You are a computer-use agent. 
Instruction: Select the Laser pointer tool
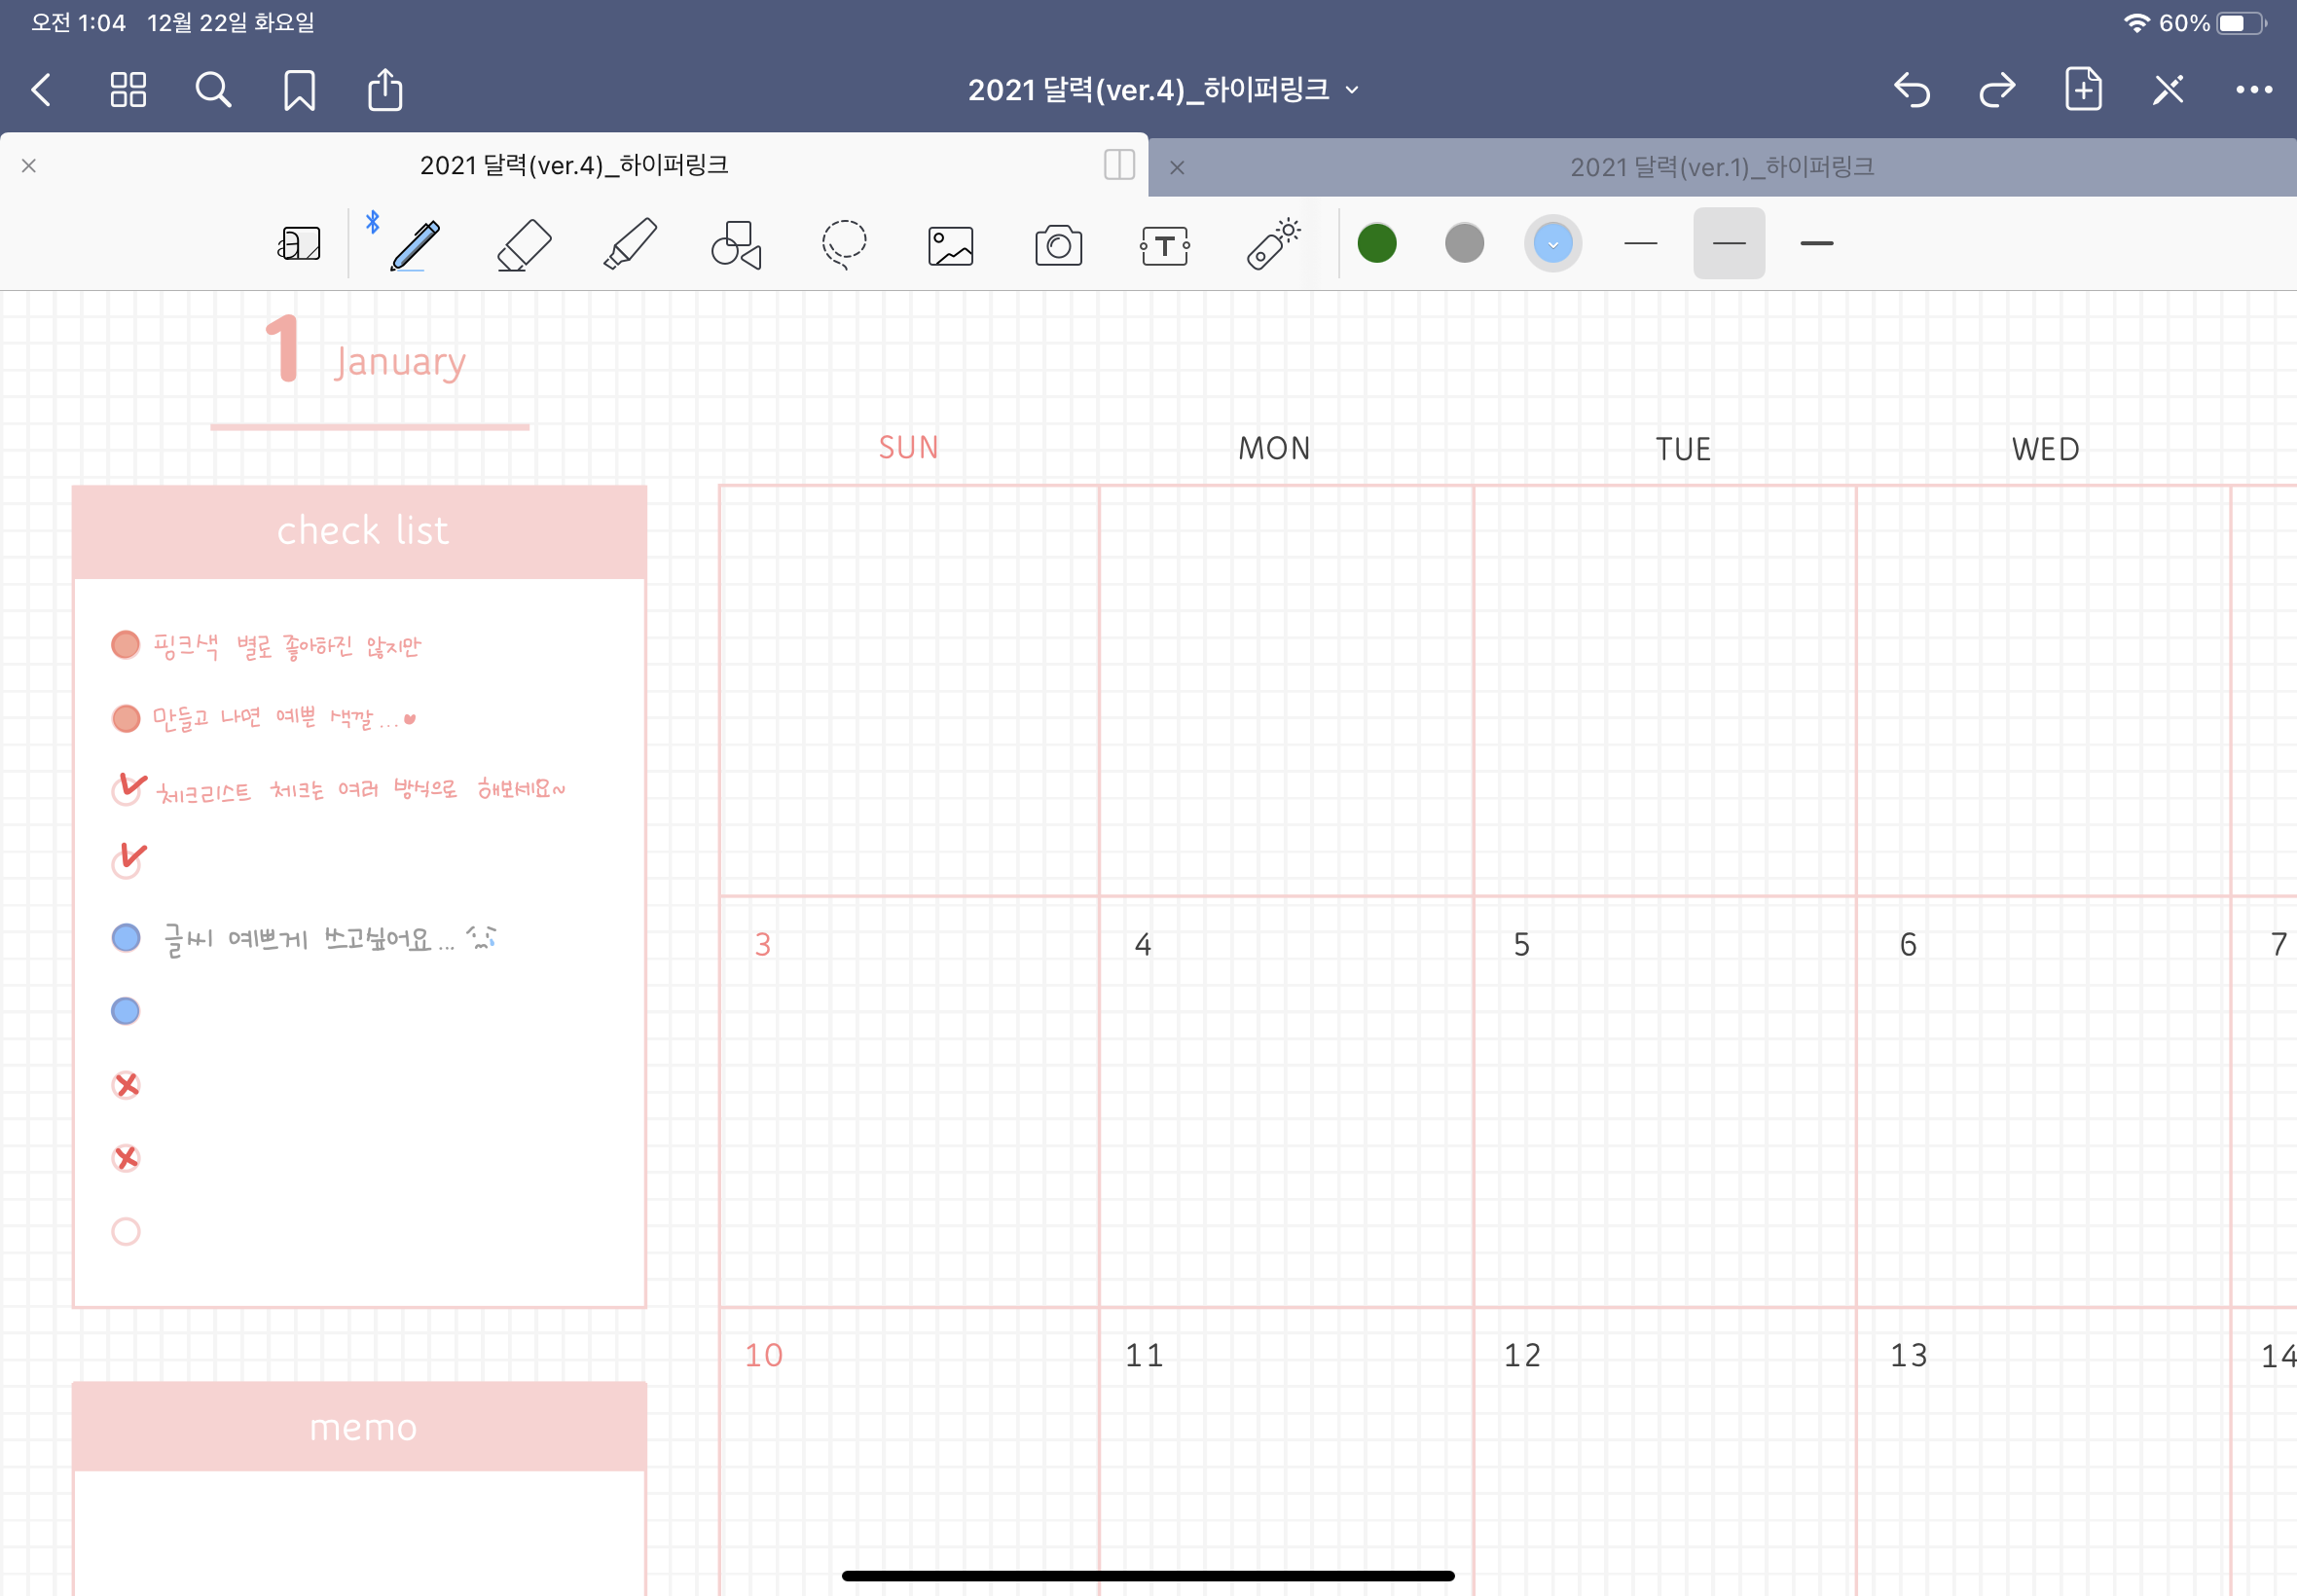coord(1274,244)
